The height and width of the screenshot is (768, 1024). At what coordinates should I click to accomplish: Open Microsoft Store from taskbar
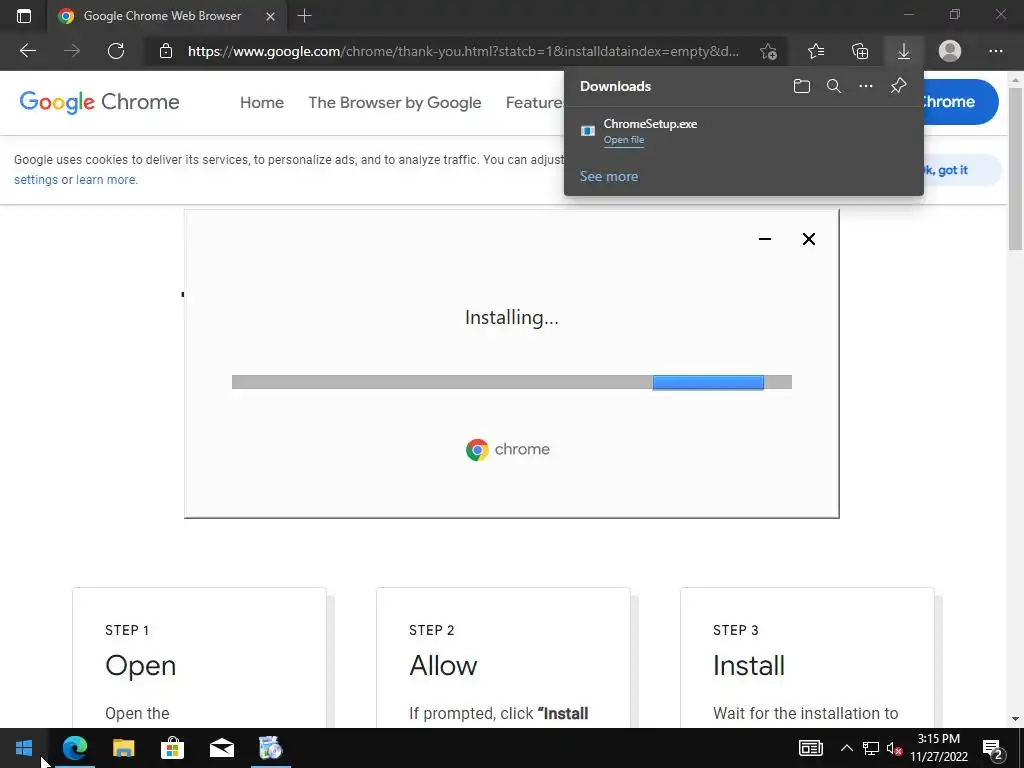pyautogui.click(x=172, y=748)
